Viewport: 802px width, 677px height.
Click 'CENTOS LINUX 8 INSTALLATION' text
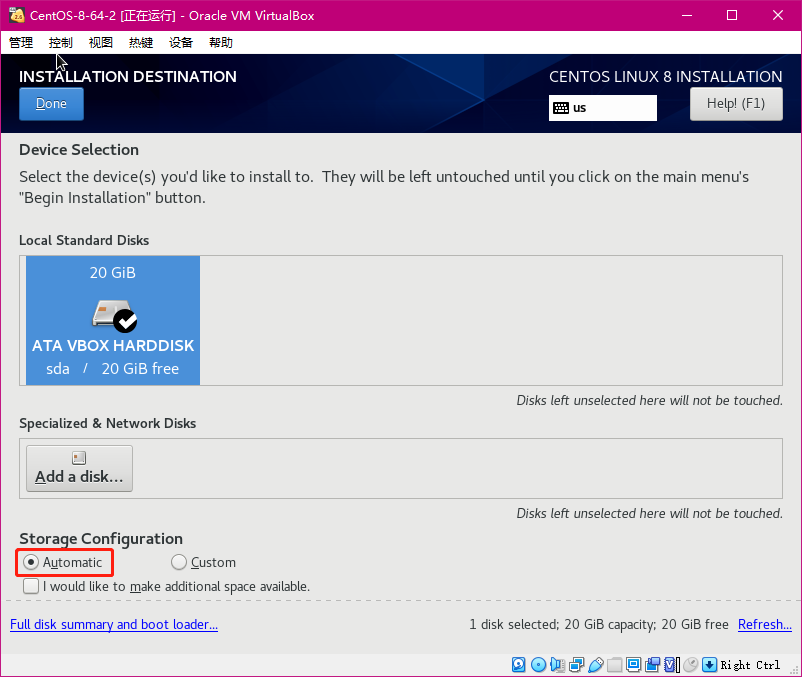coord(665,77)
